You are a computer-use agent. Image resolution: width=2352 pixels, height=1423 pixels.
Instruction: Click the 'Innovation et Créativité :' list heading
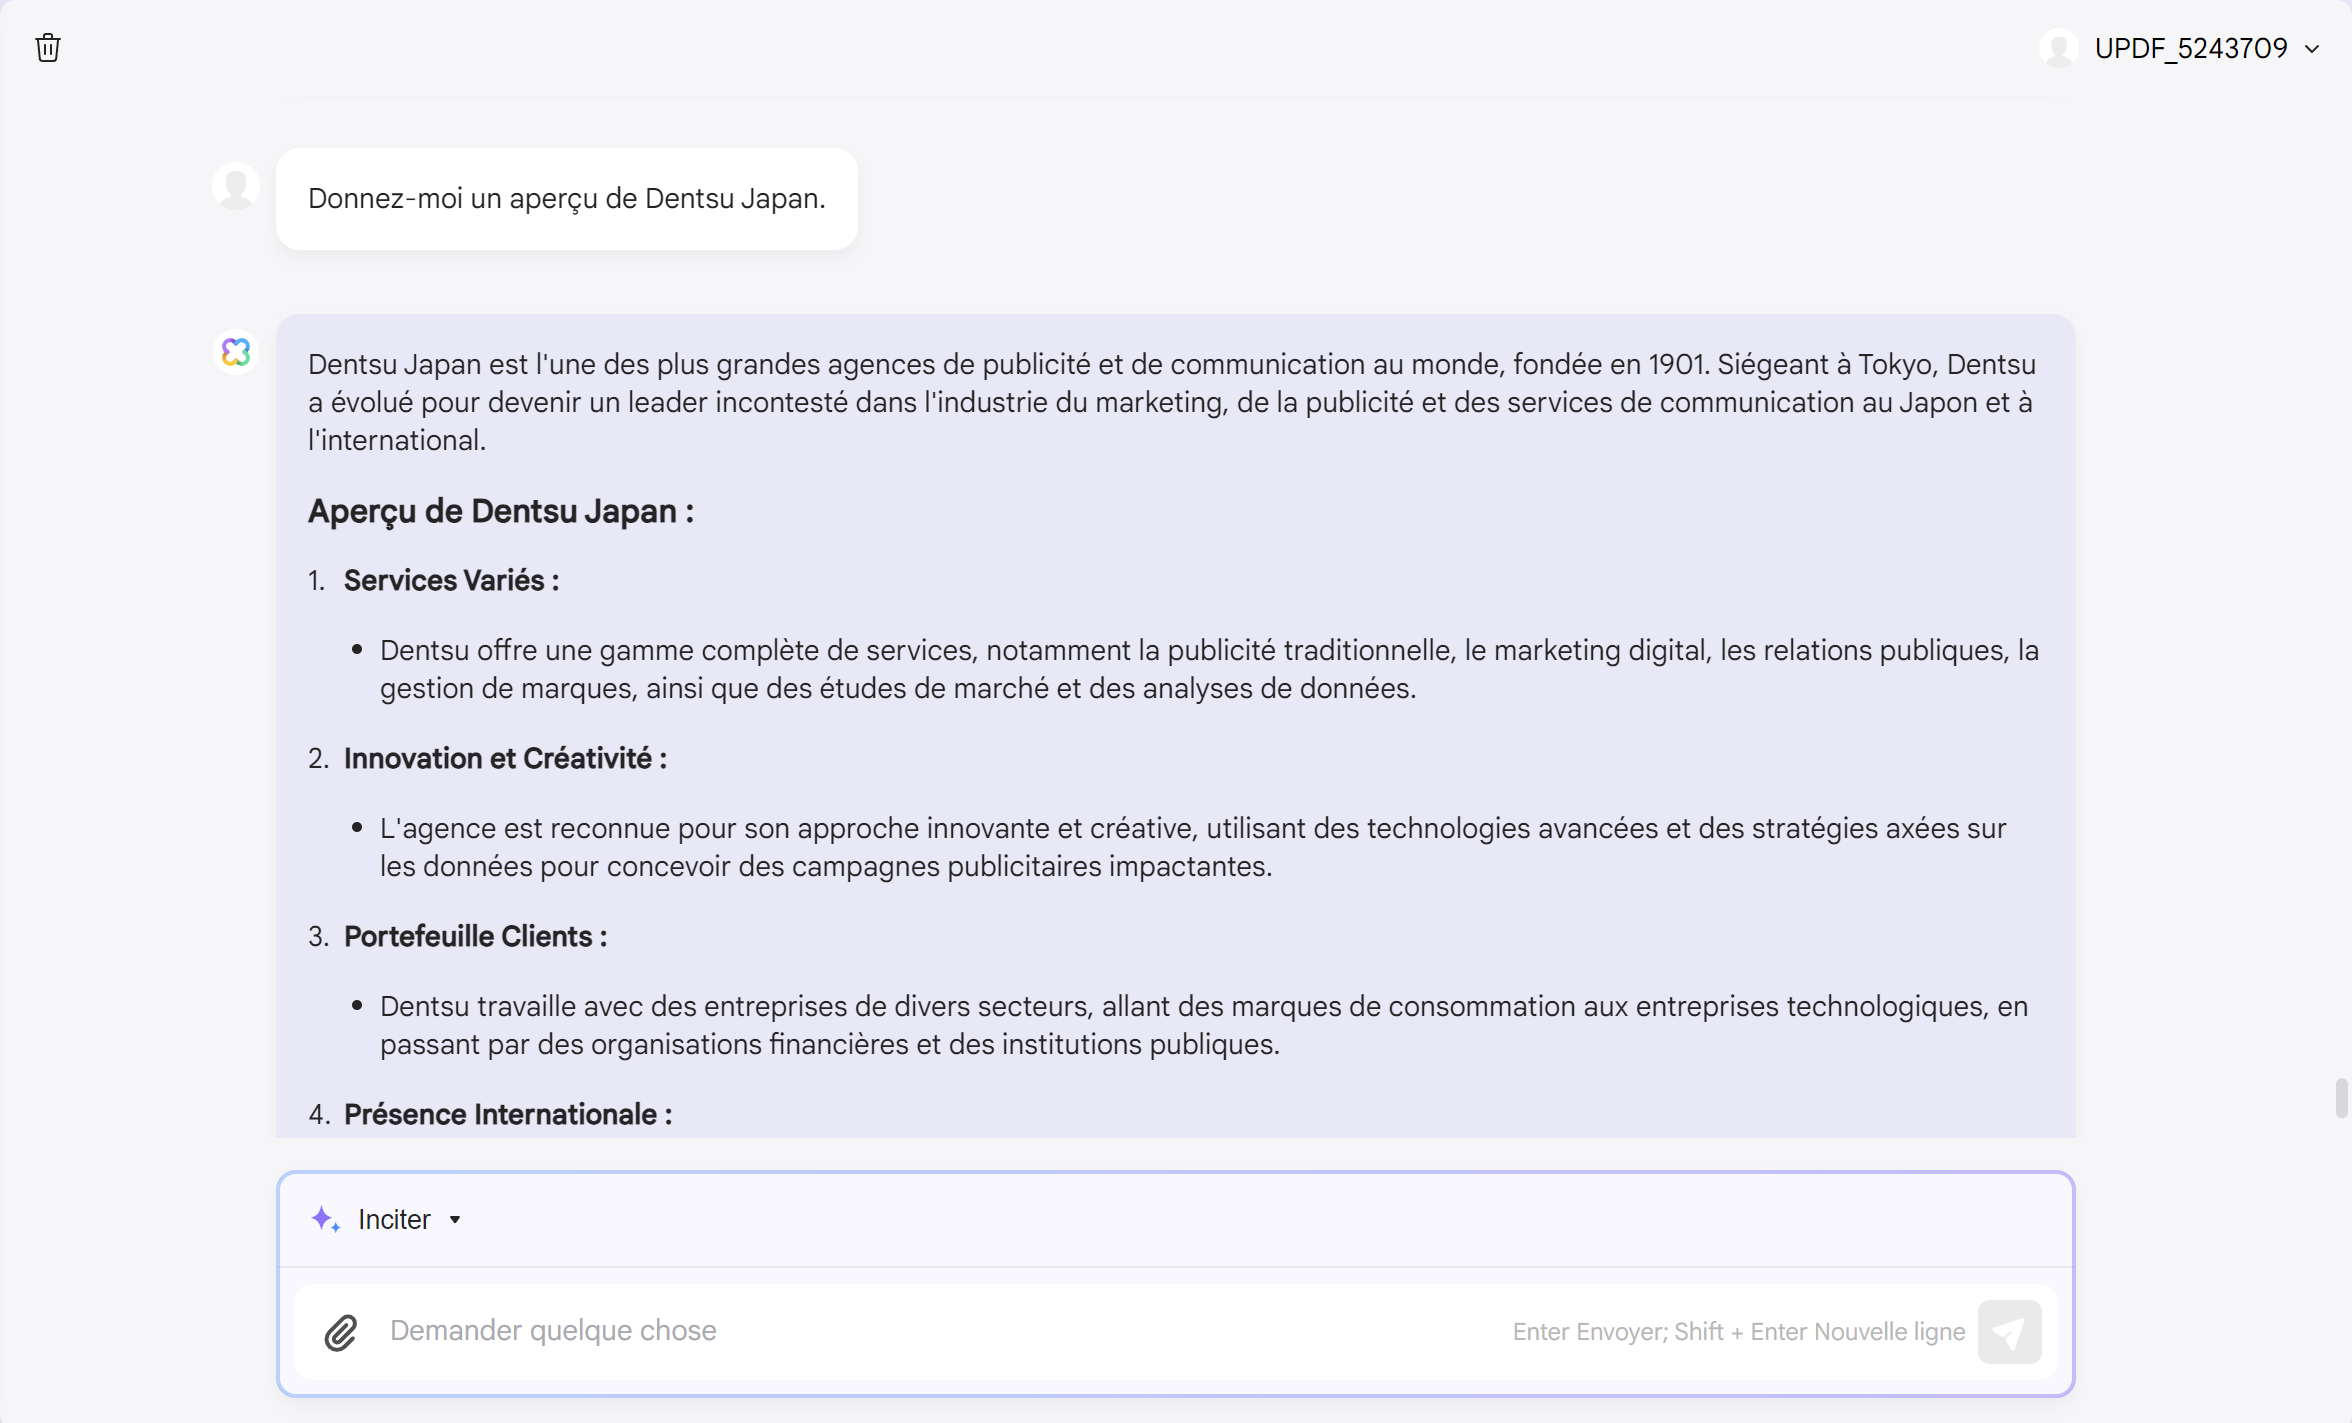click(x=506, y=758)
